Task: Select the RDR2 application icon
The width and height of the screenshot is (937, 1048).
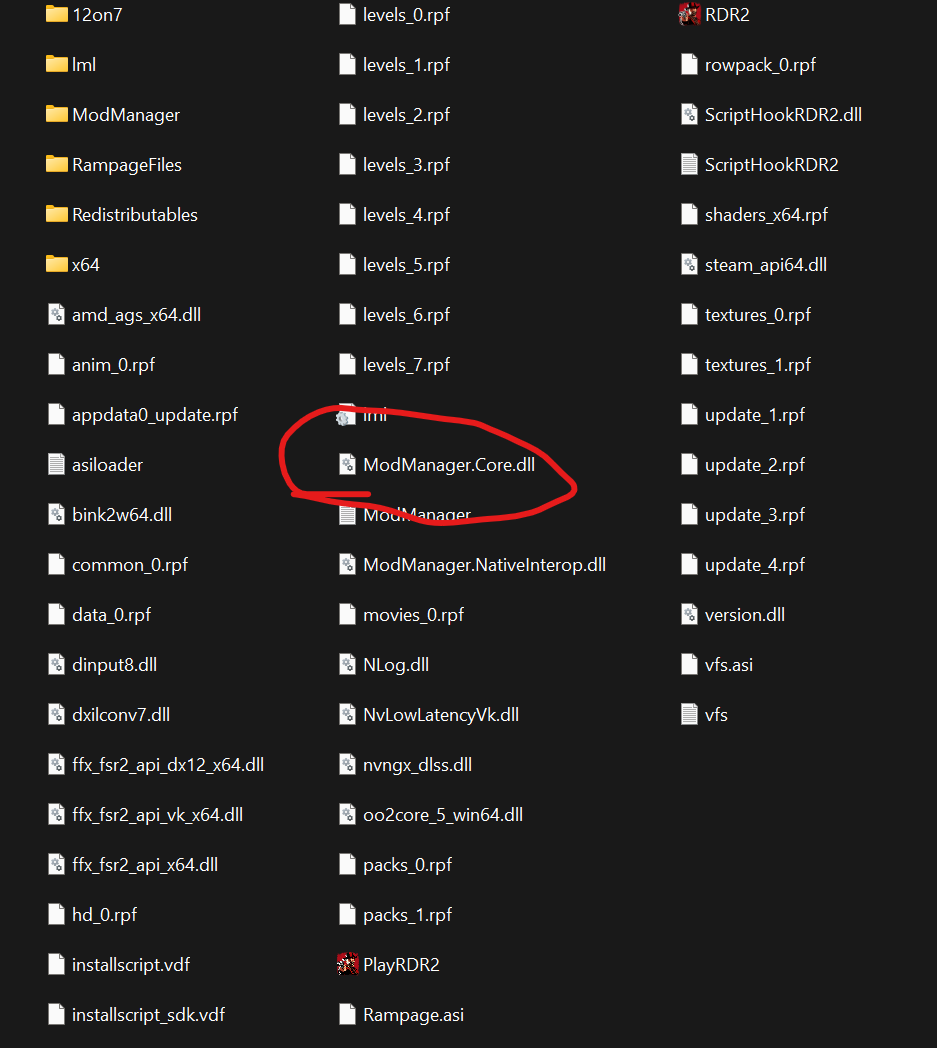Action: [x=689, y=14]
